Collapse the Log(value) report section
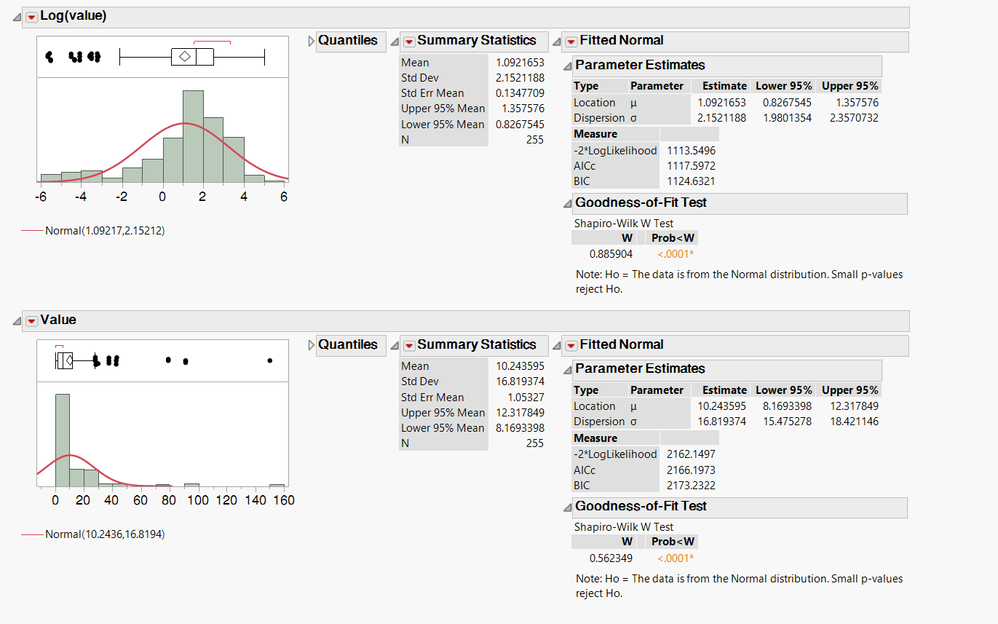 click(x=17, y=17)
